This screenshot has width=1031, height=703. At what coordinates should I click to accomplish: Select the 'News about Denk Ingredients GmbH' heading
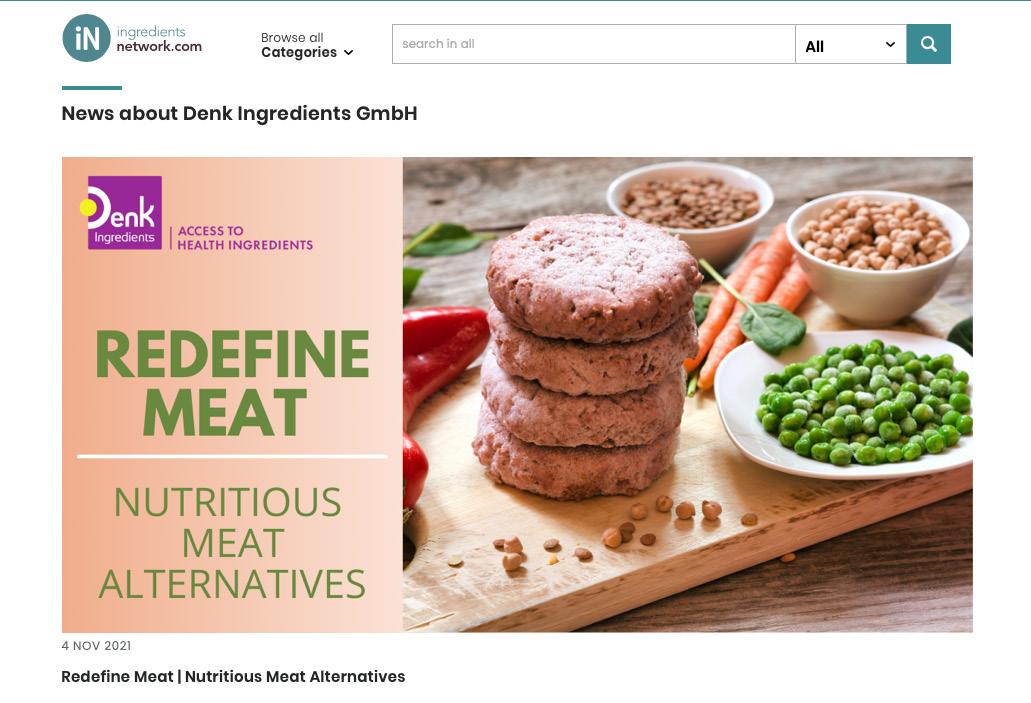tap(239, 113)
